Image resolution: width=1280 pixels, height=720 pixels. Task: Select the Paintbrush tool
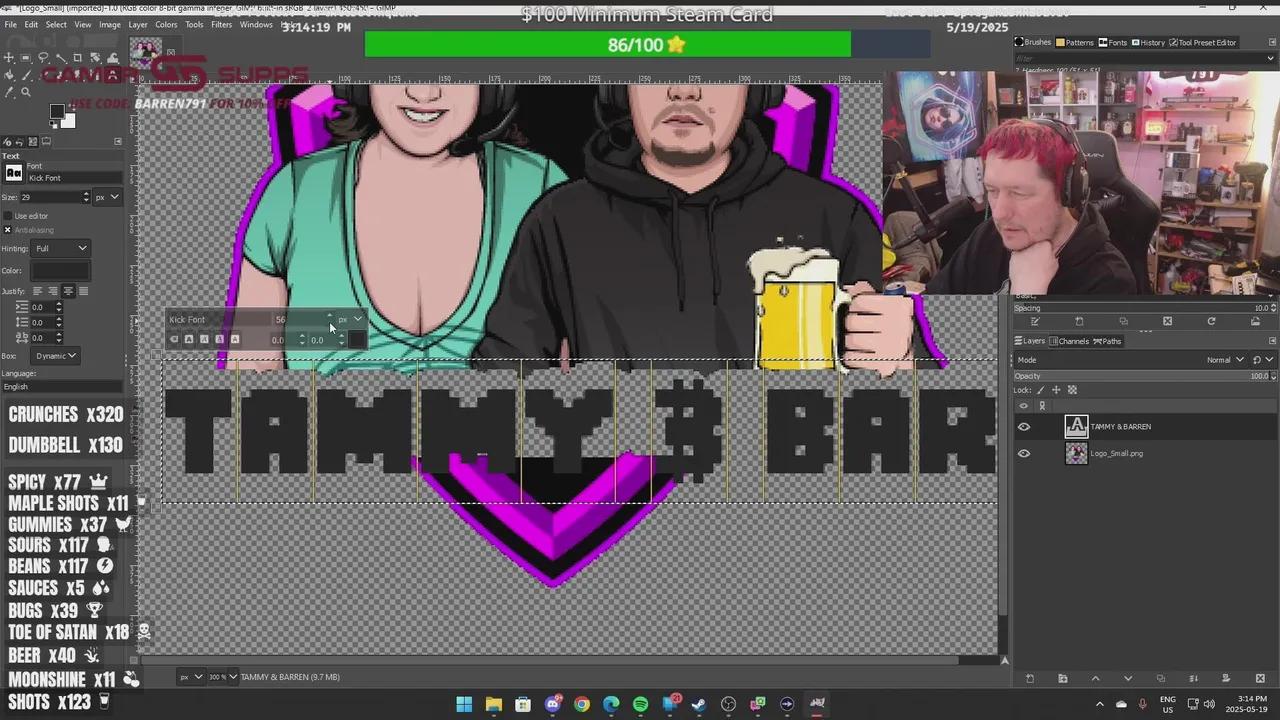(25, 75)
